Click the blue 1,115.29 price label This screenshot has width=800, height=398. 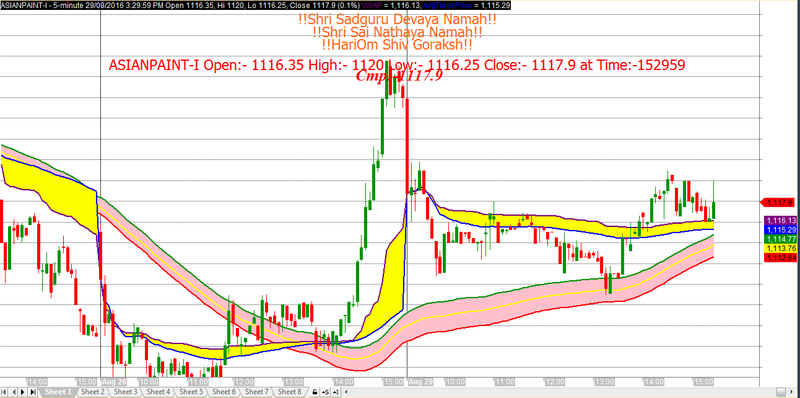coord(780,230)
